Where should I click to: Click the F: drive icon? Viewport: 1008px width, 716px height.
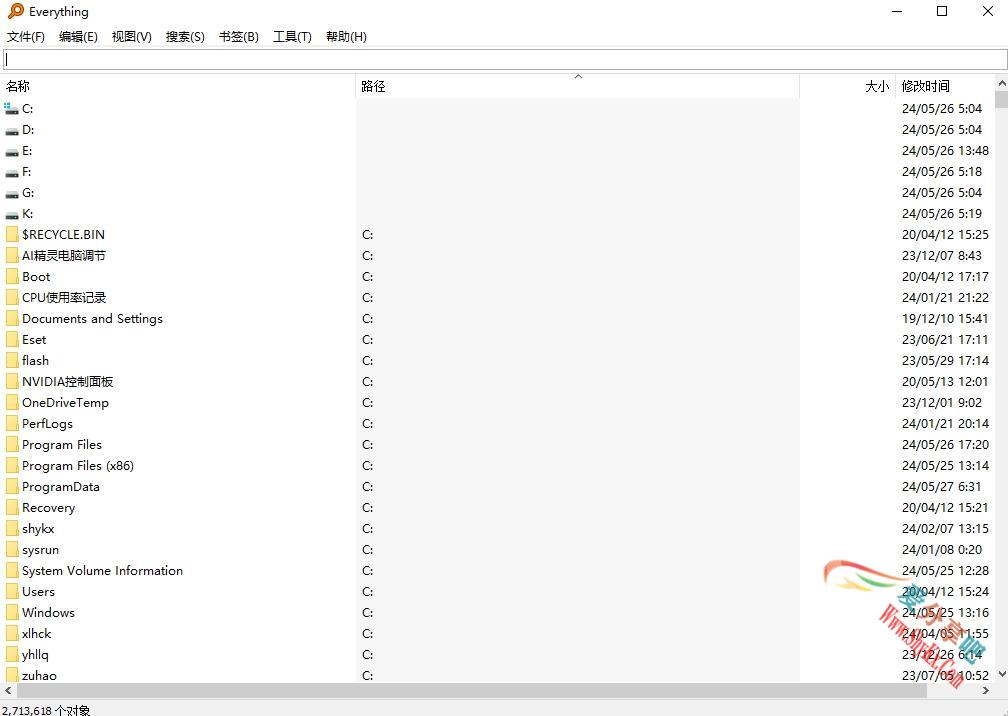[12, 172]
